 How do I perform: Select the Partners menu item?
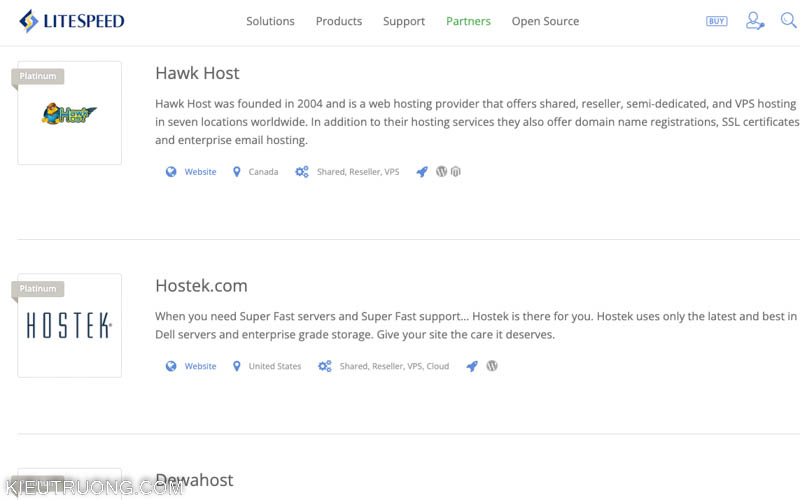[468, 21]
